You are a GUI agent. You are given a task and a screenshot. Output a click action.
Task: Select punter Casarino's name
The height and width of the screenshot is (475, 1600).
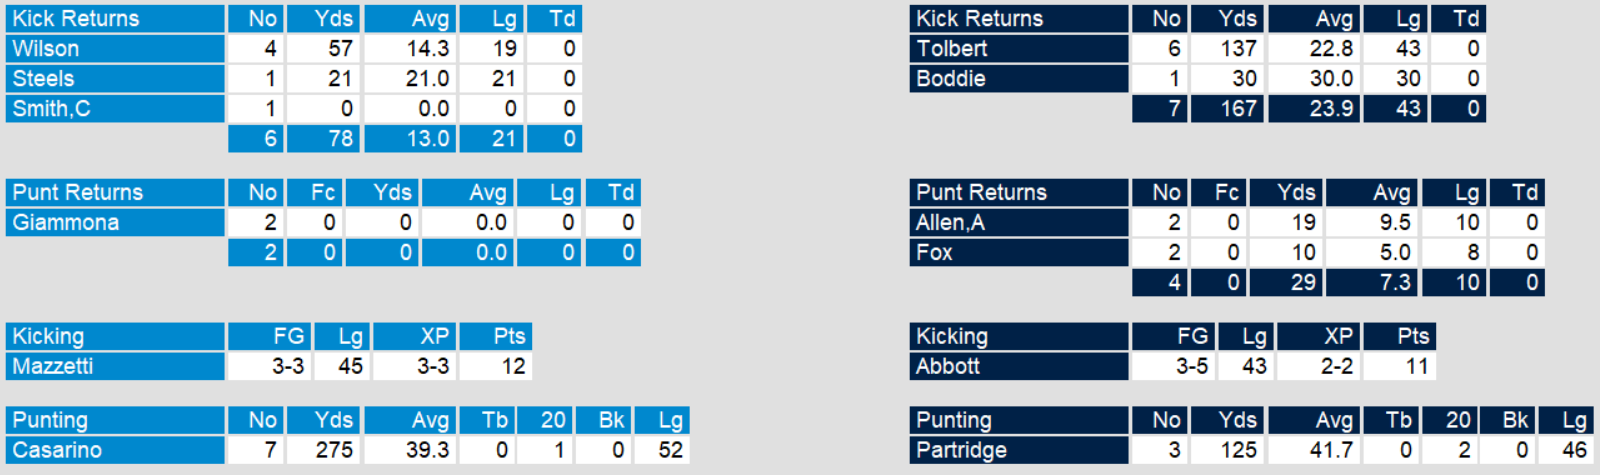point(57,451)
